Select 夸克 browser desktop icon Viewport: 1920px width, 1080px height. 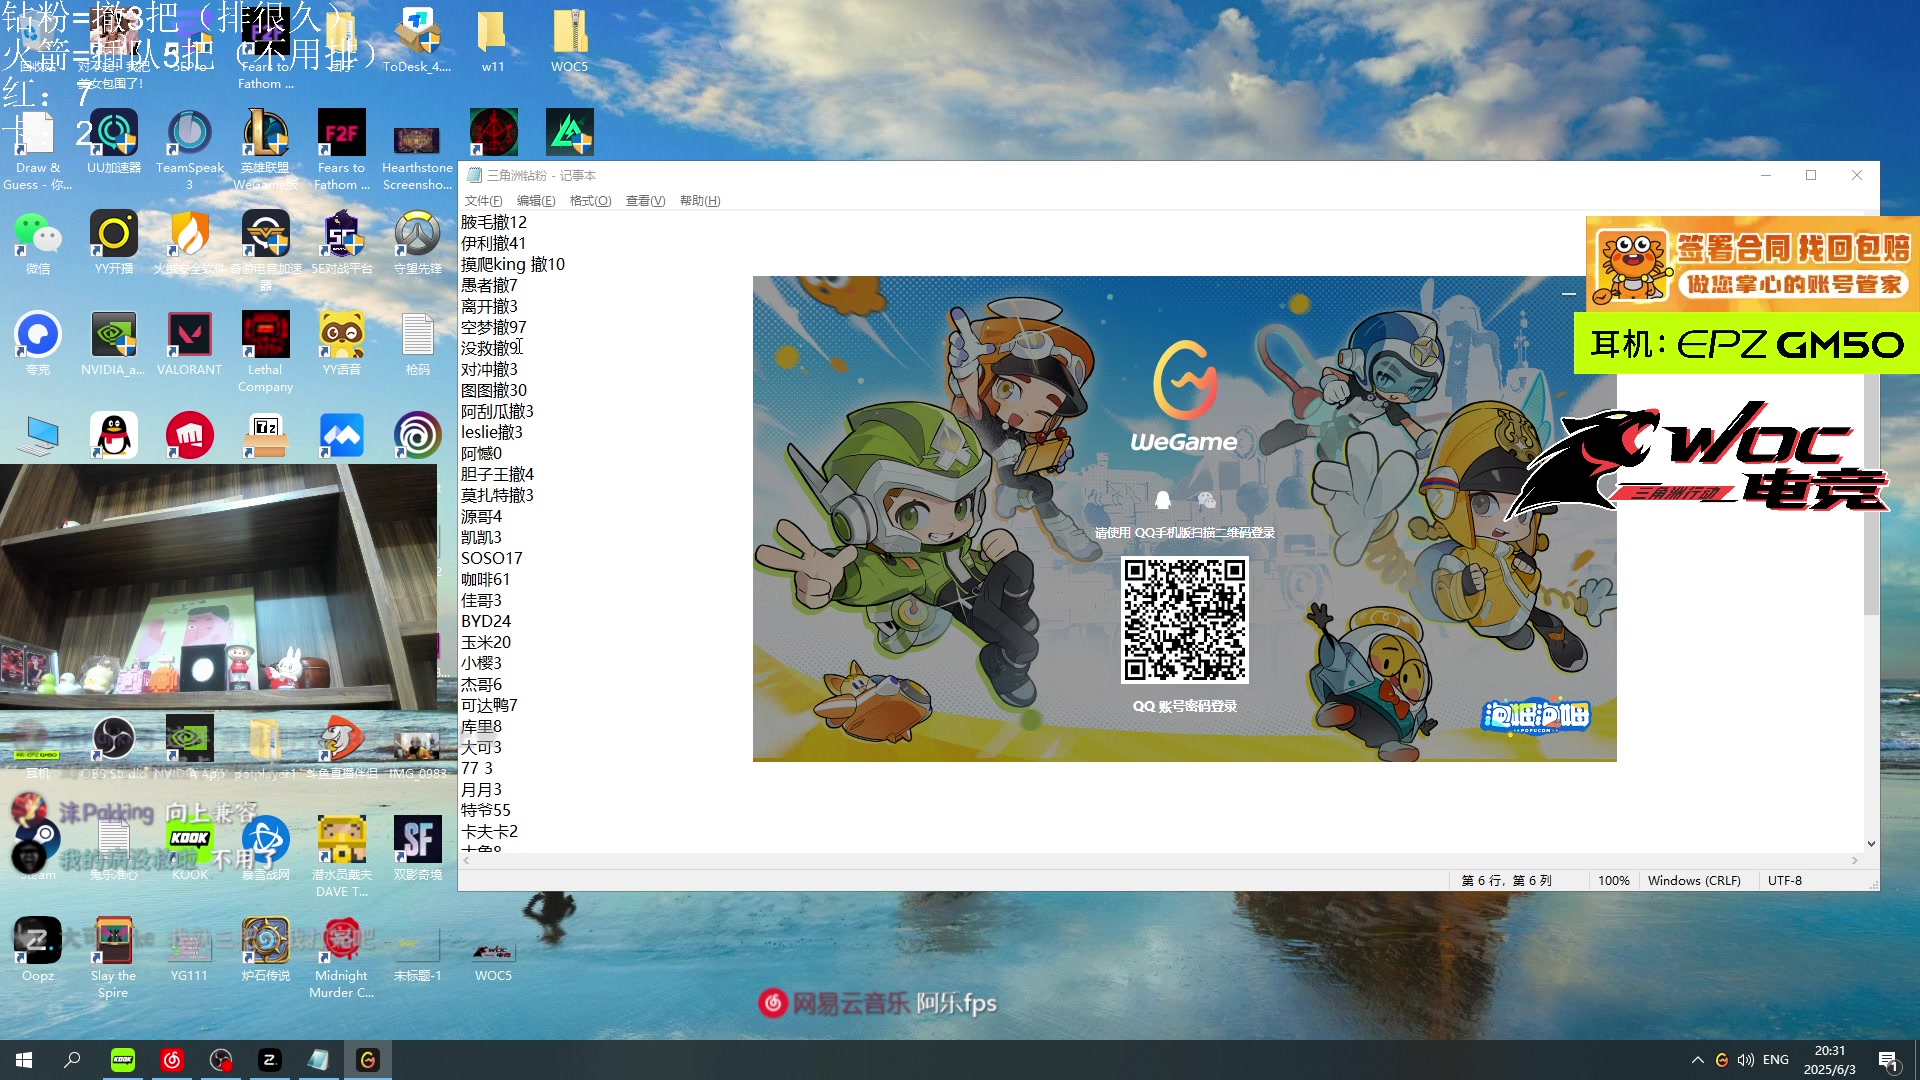click(38, 344)
